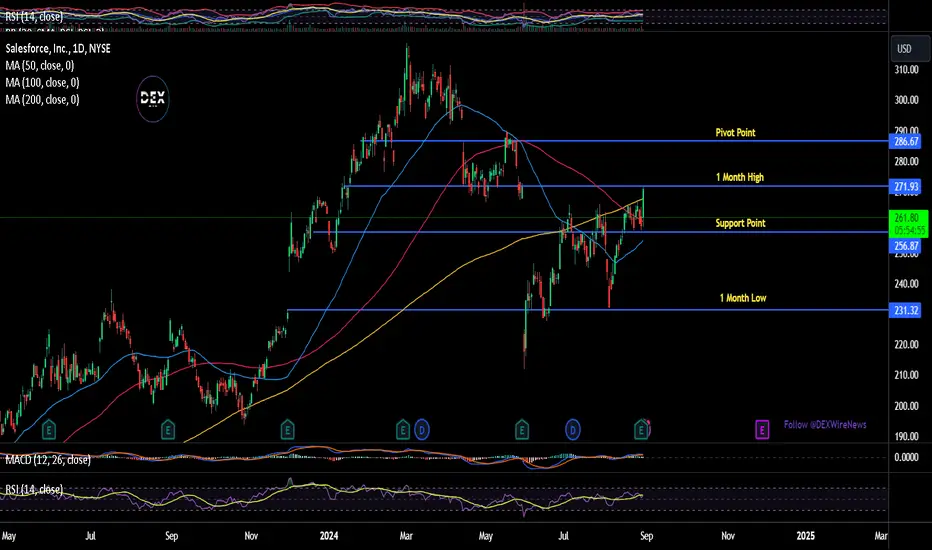The height and width of the screenshot is (550, 932).
Task: Select the RSI legend in the bottom pane
Action: coord(34,489)
